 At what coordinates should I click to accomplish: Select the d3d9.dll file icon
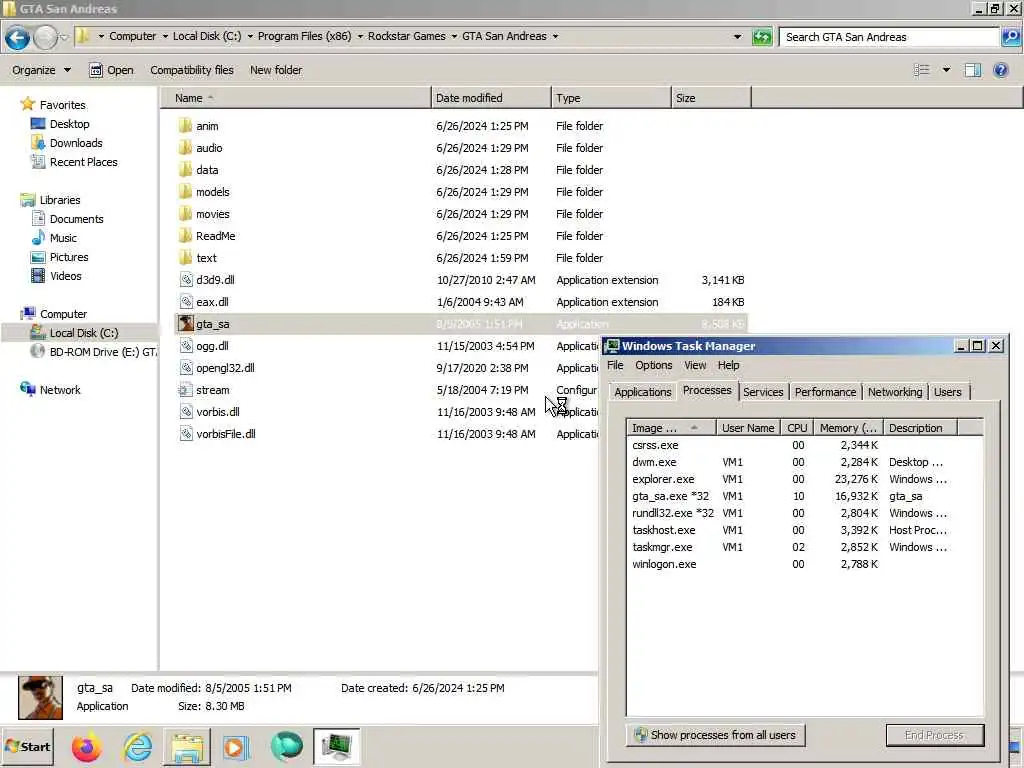(x=186, y=280)
